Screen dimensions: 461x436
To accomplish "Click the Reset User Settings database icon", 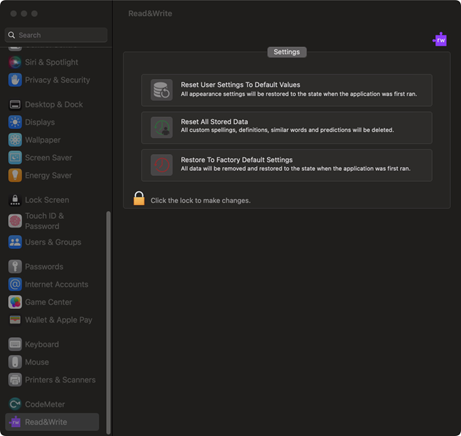I will pos(162,90).
